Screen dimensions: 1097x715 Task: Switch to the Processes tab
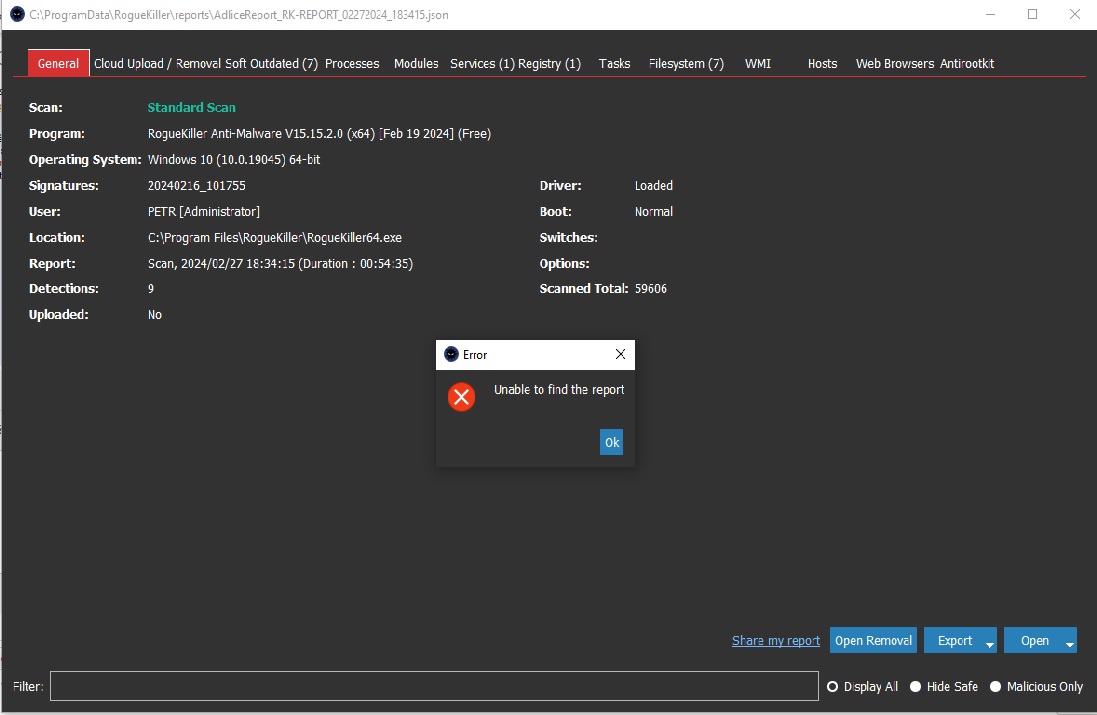tap(352, 64)
